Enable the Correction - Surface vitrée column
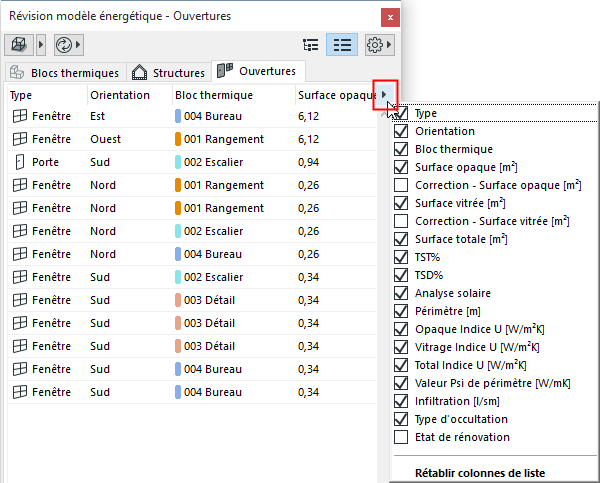Image resolution: width=600 pixels, height=483 pixels. coord(401,221)
